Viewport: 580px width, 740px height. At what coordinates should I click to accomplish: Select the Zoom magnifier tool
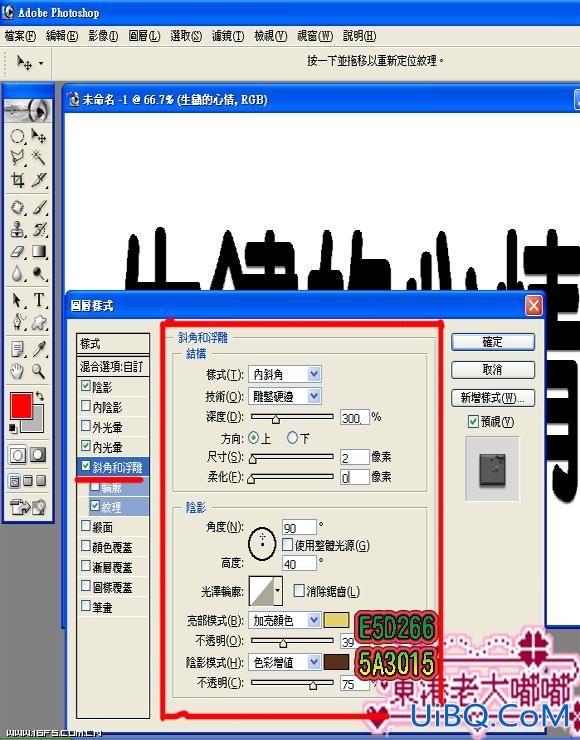click(39, 371)
